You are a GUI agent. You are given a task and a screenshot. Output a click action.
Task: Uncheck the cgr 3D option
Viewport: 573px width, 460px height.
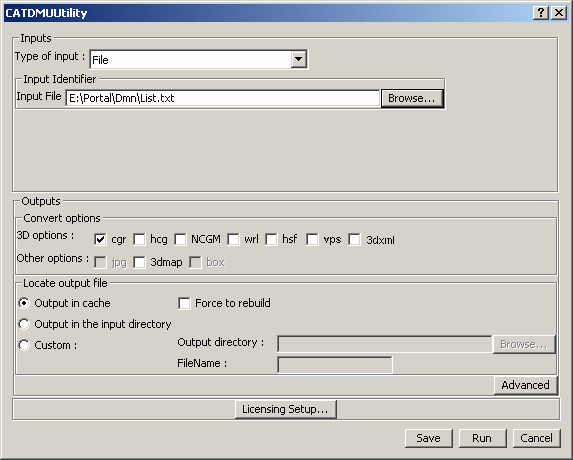coord(100,240)
